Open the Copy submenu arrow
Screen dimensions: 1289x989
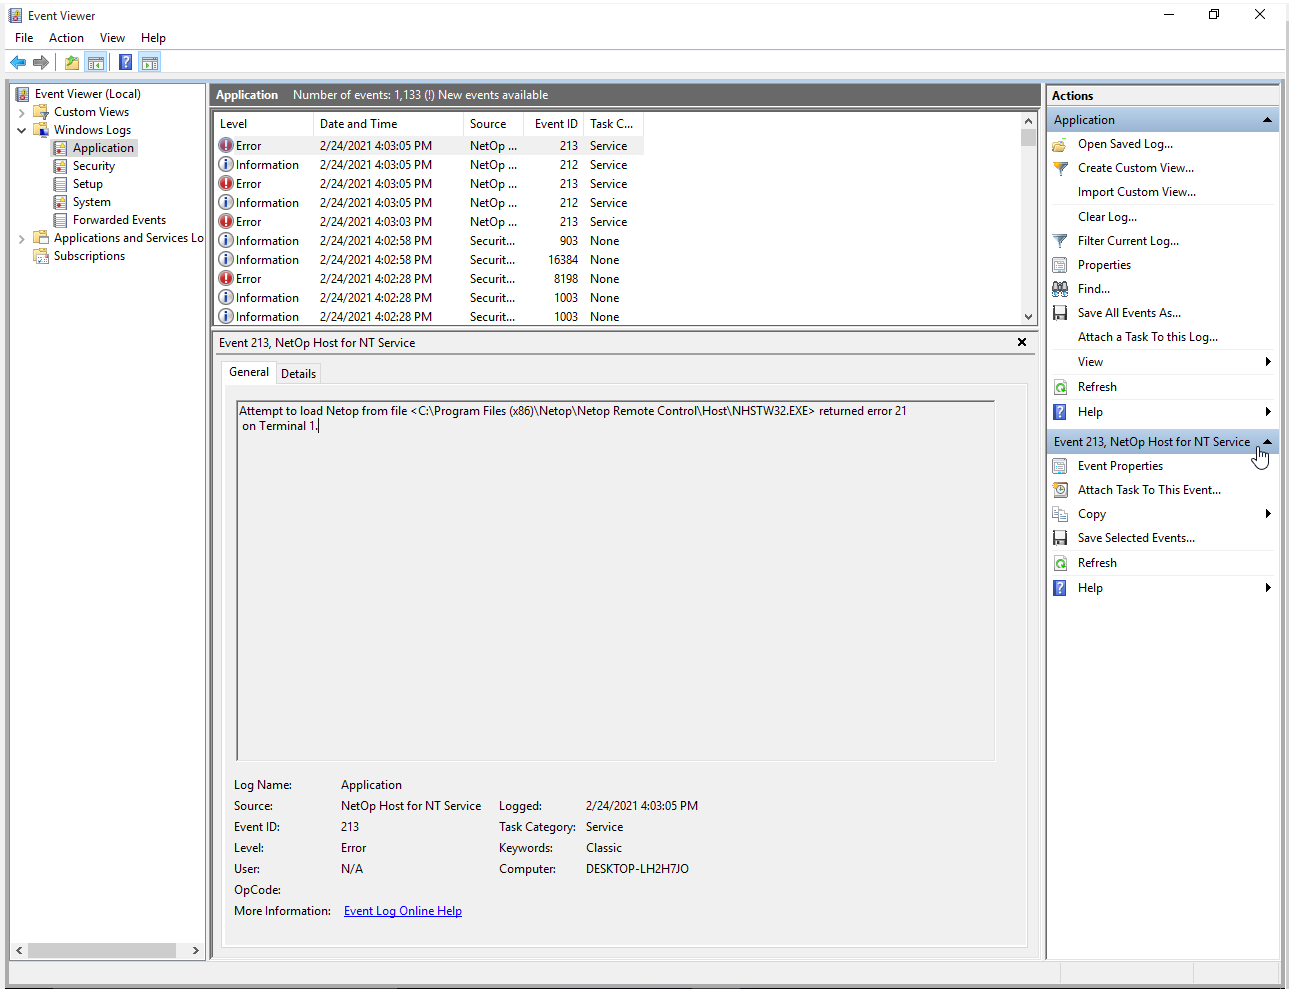click(1268, 514)
